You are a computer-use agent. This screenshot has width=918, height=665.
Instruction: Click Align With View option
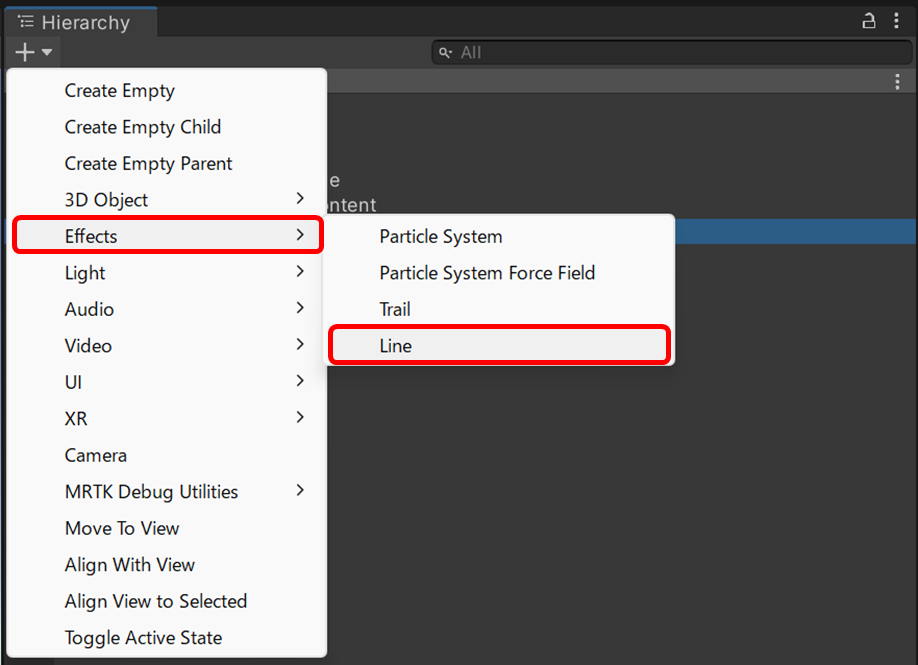tap(129, 564)
